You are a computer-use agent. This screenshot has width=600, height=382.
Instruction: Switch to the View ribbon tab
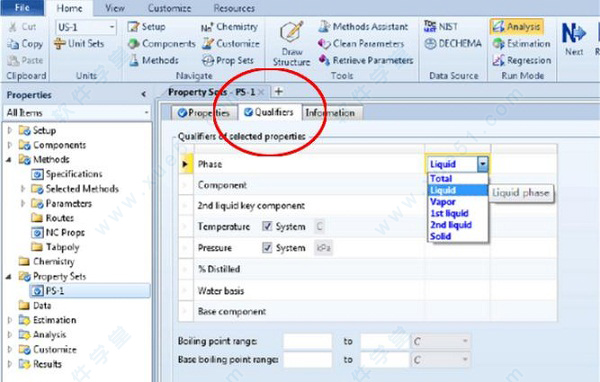tap(115, 8)
